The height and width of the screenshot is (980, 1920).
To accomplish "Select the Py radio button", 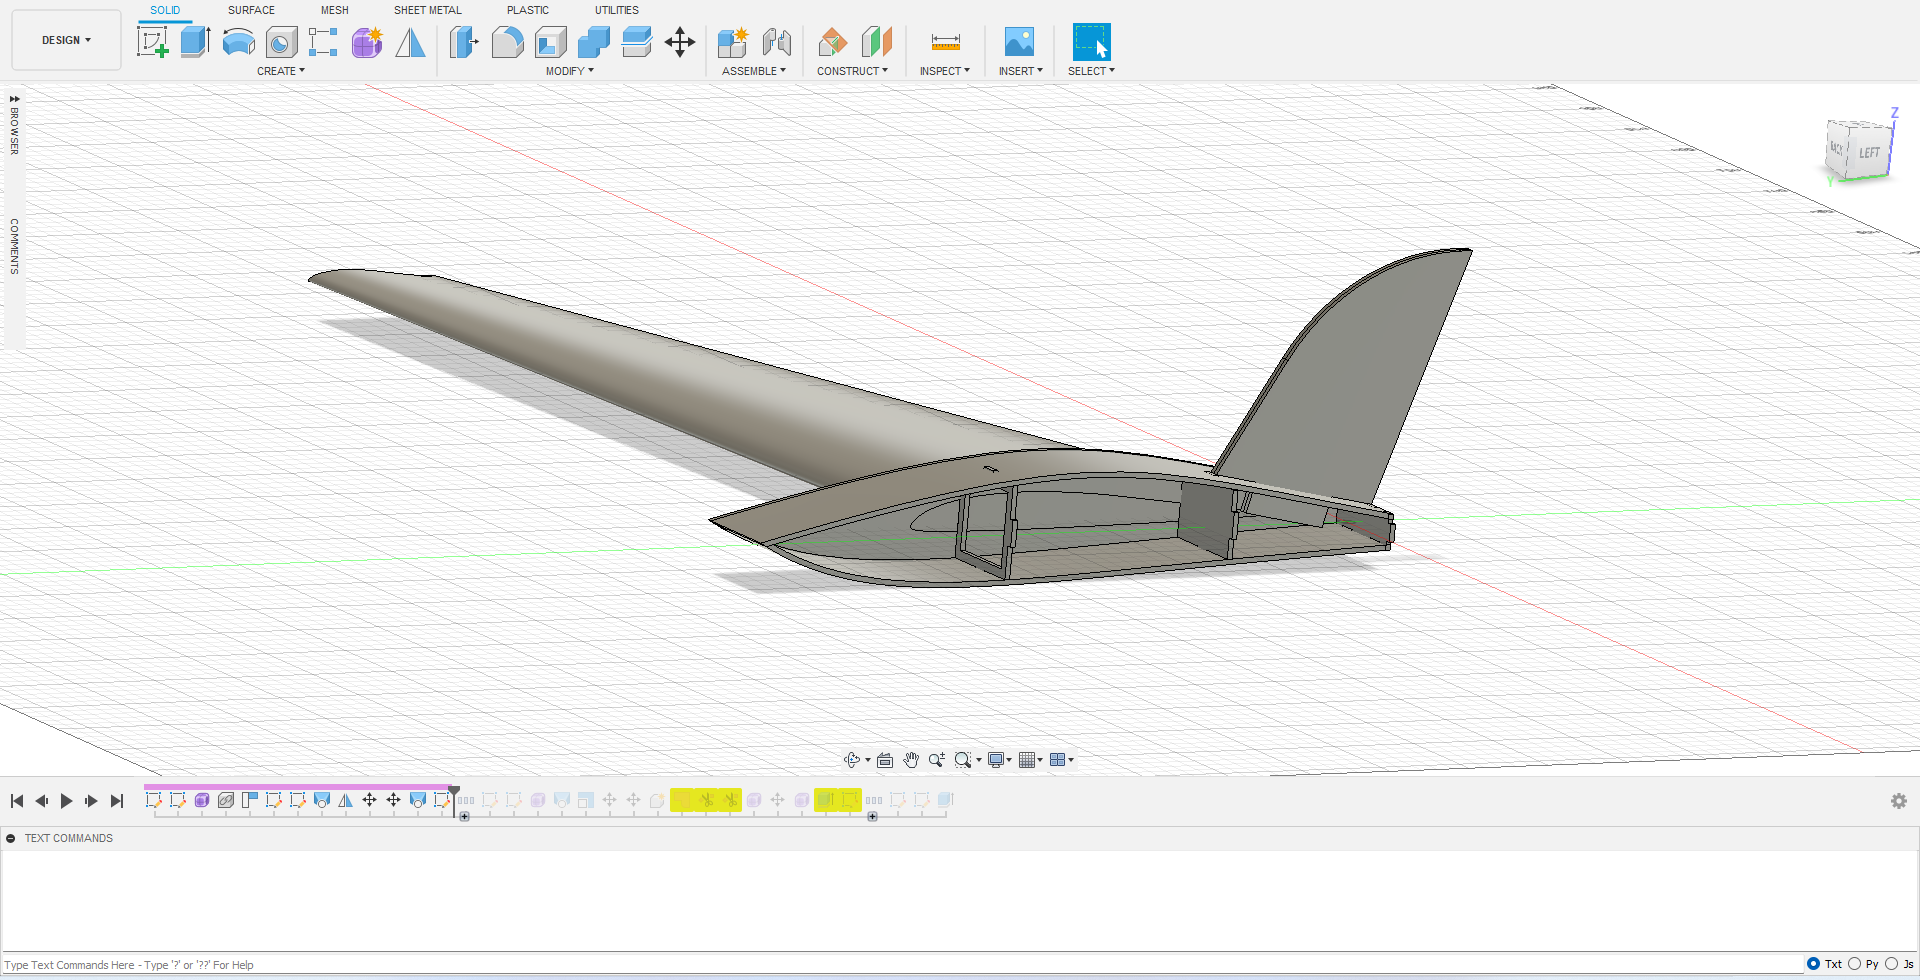I will pyautogui.click(x=1854, y=964).
